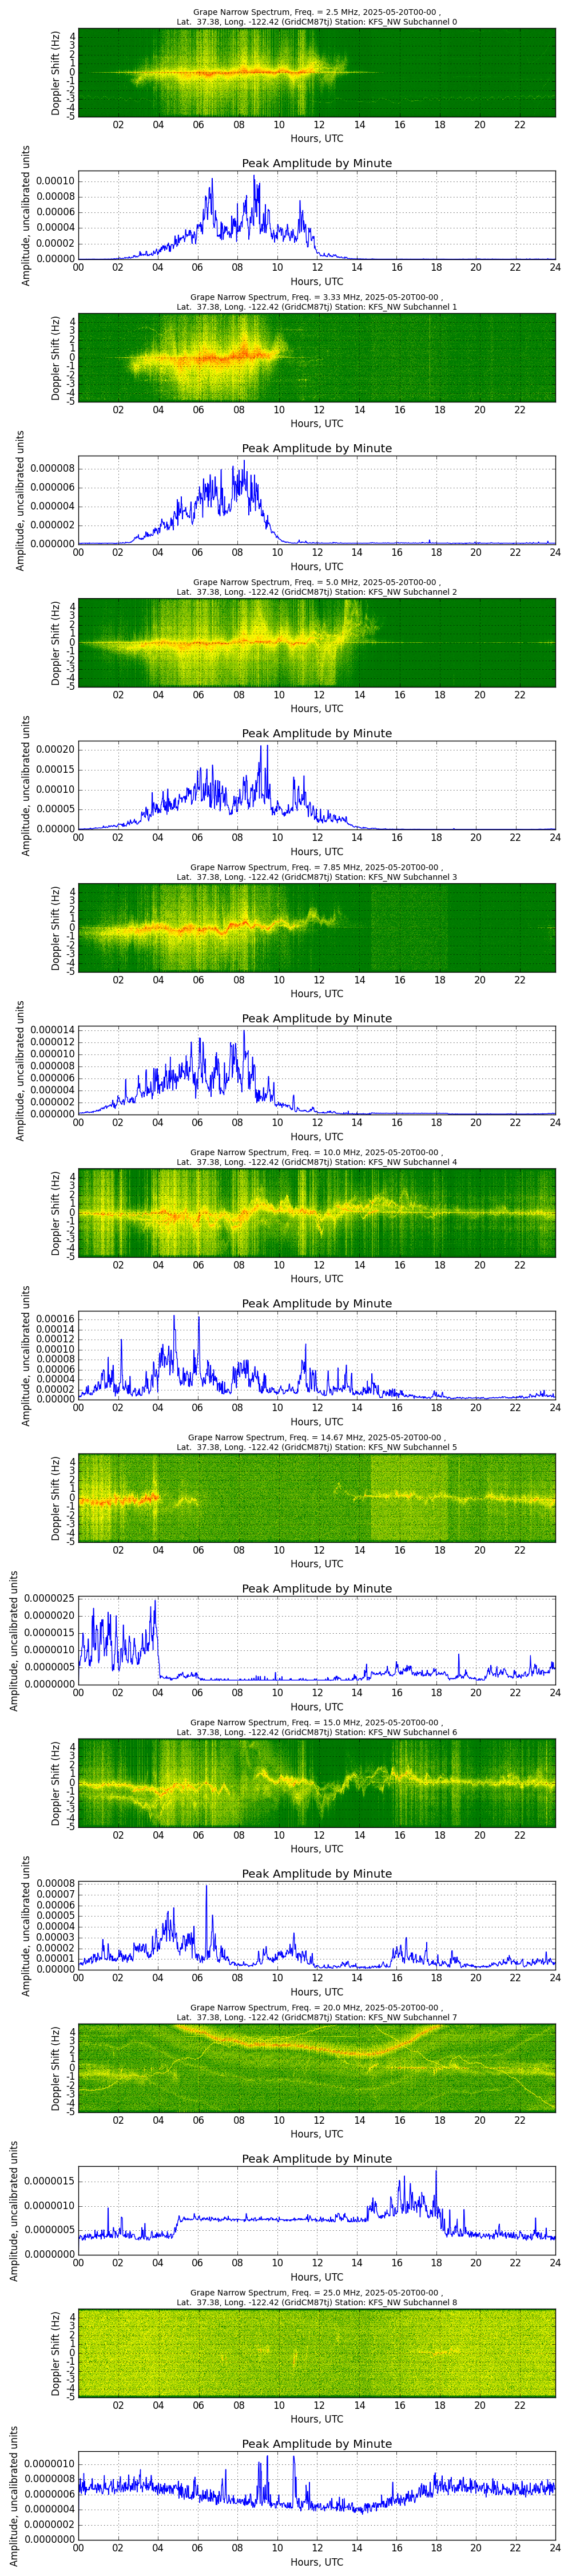572x2576 pixels.
Task: Click the 7.85 MHz Subchannel 3 spectrum title
Action: [316, 872]
